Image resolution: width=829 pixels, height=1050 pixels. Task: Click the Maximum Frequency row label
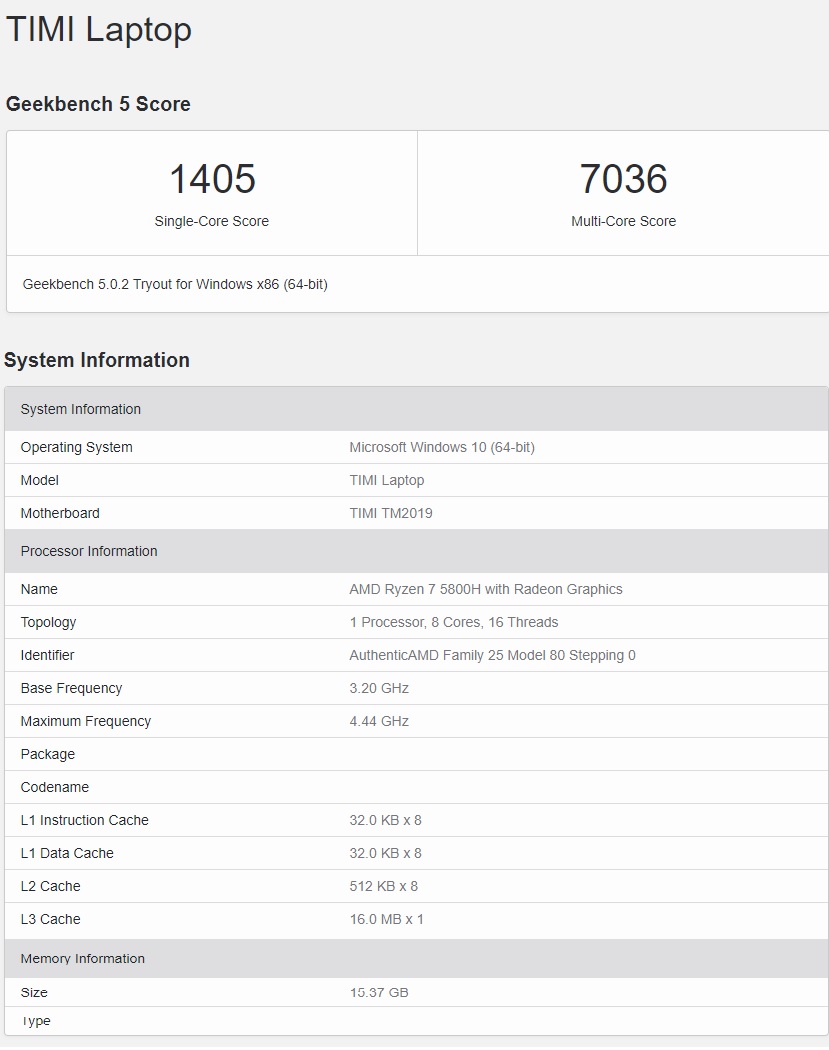(x=86, y=721)
